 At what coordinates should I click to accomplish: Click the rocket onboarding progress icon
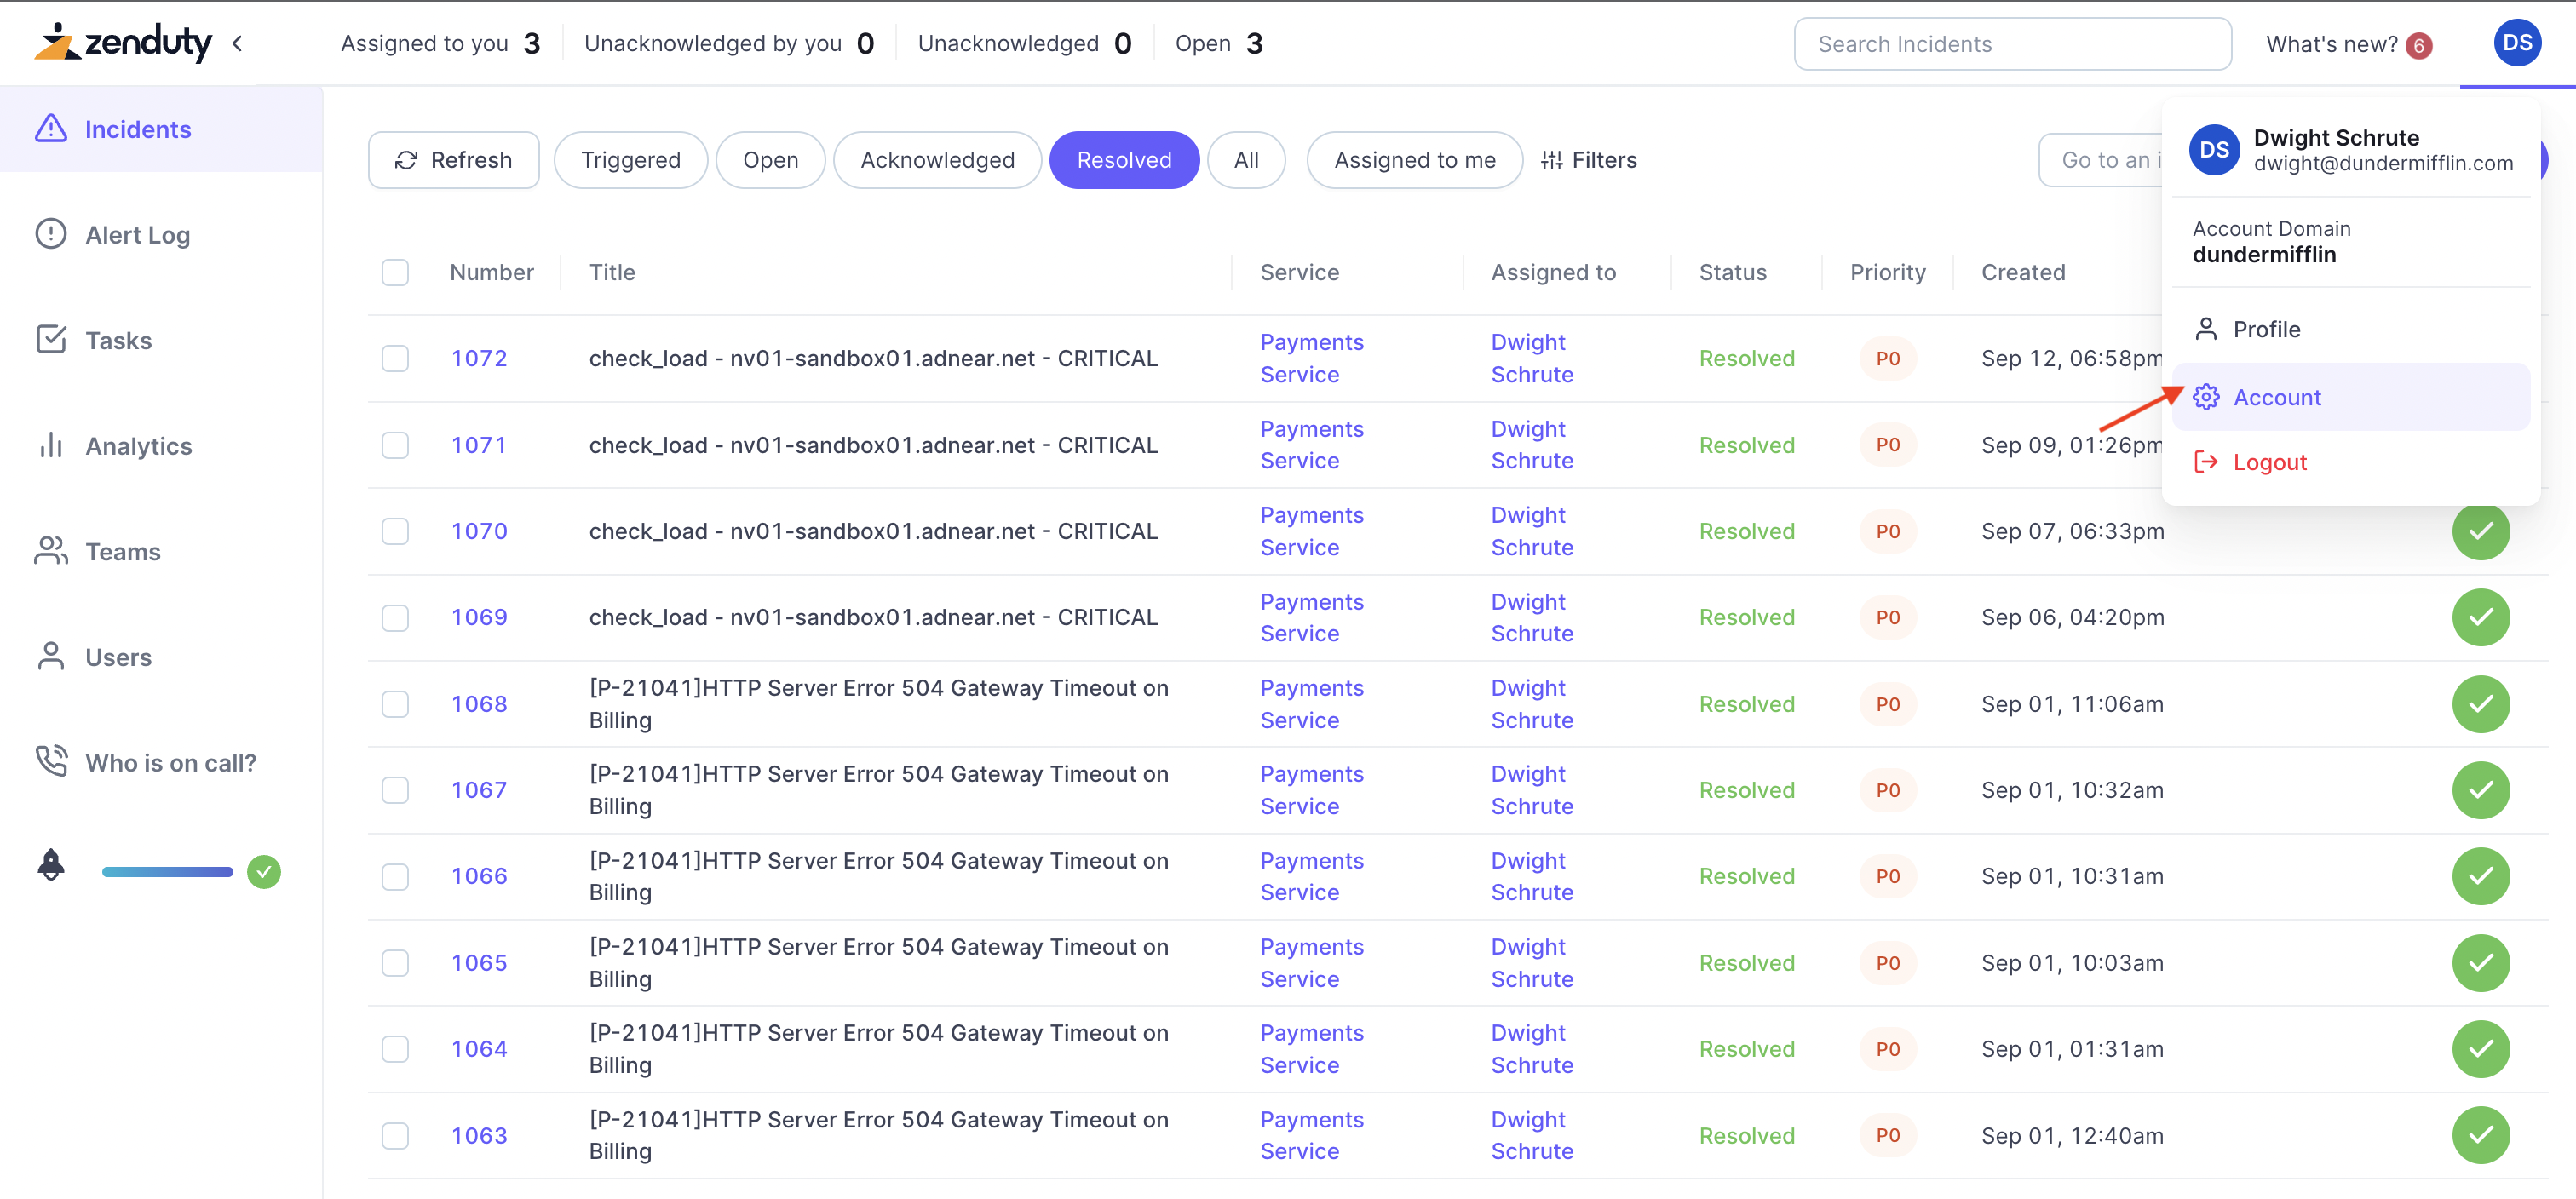point(51,865)
